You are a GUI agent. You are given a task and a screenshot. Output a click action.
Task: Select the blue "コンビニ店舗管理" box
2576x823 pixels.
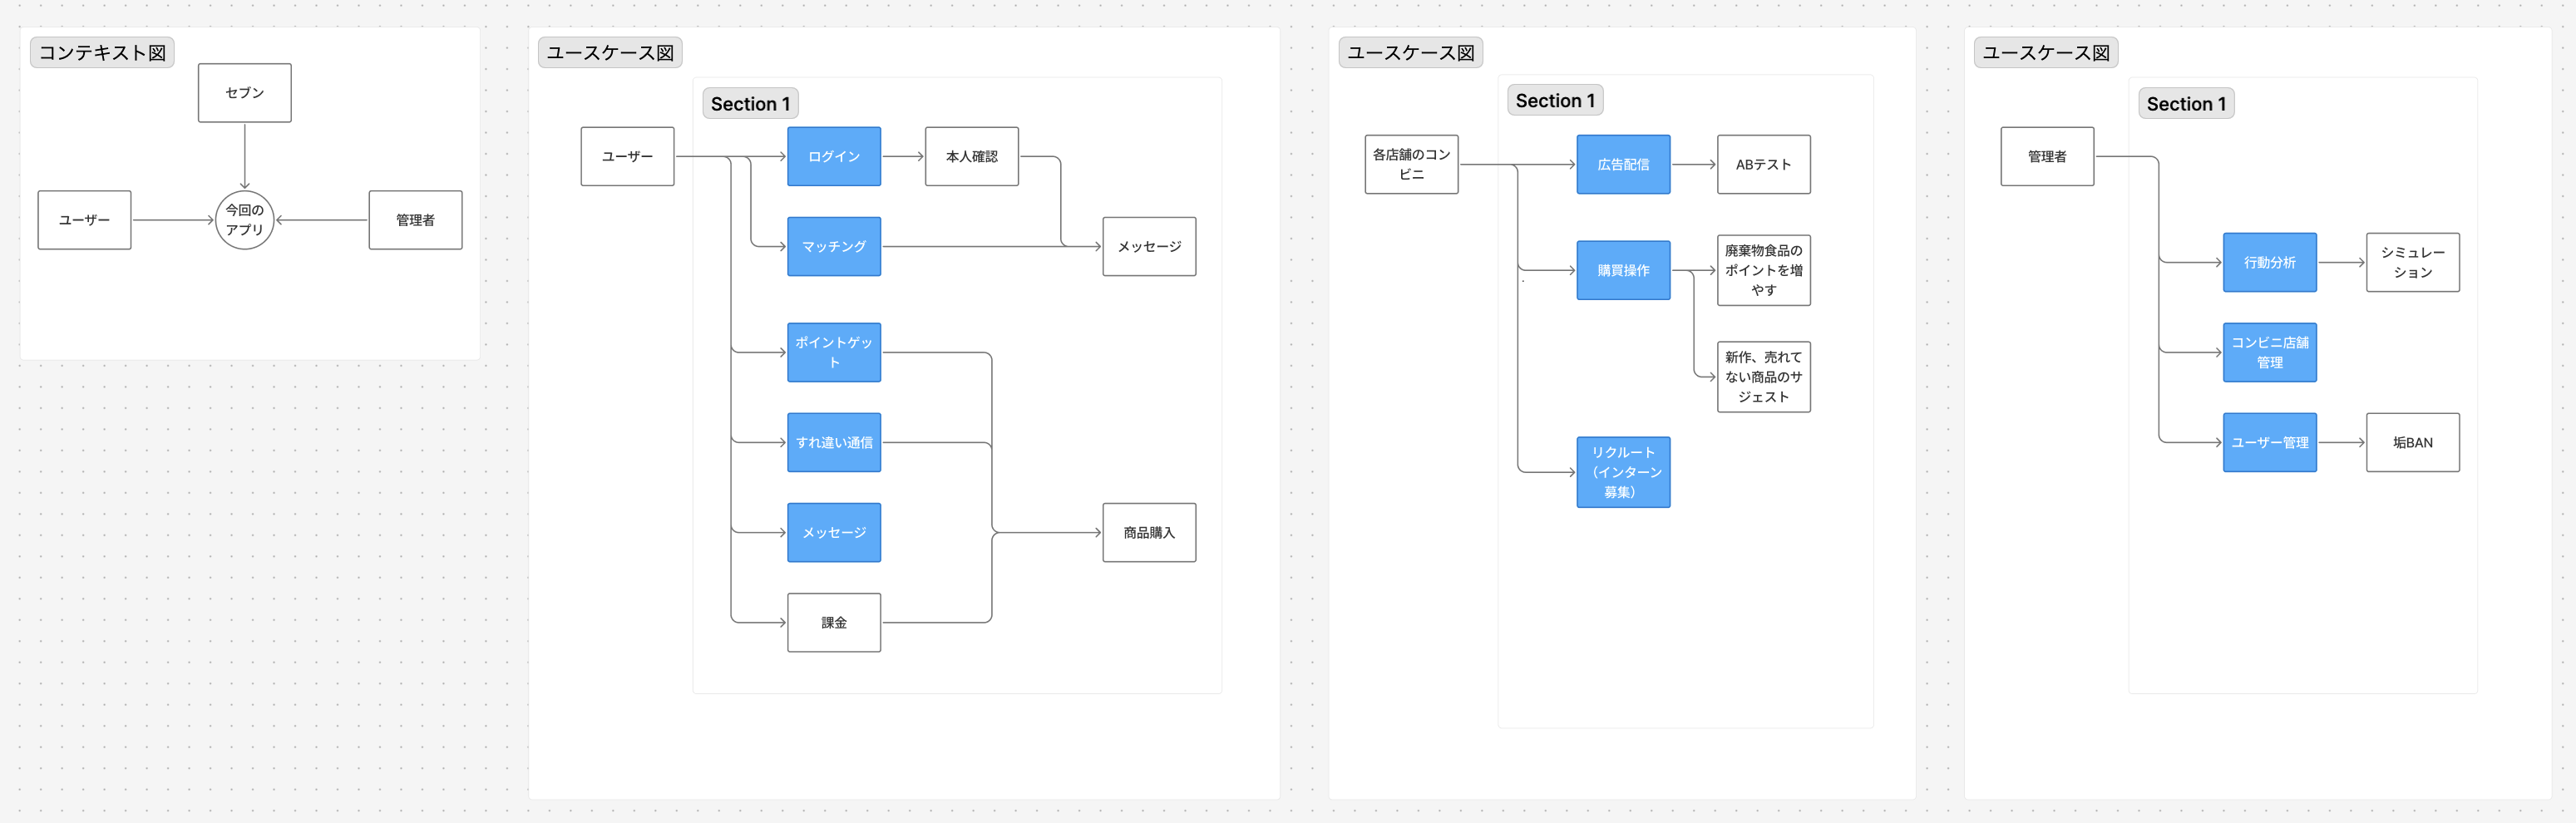pyautogui.click(x=2269, y=352)
